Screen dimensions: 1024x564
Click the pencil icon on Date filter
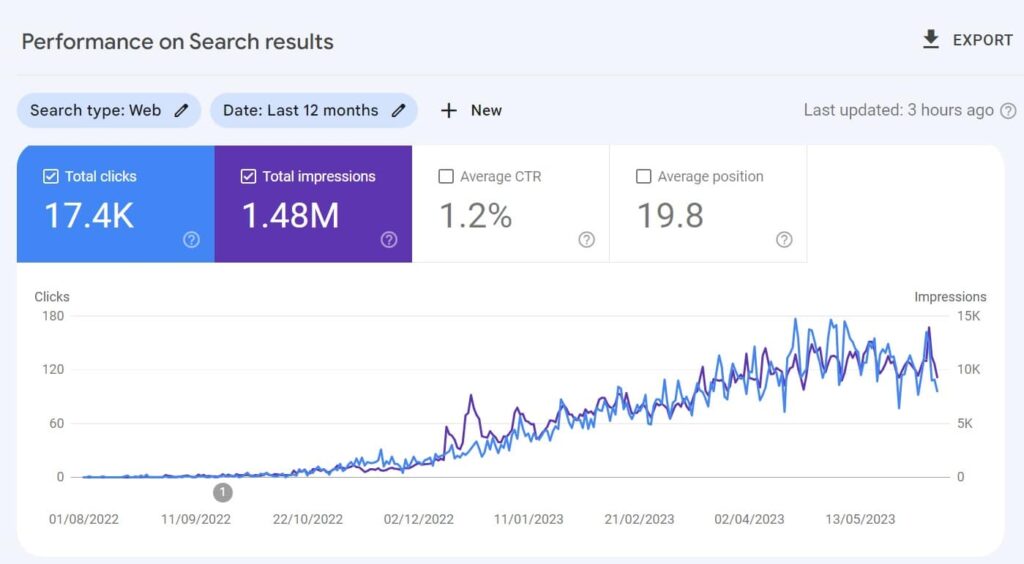398,111
